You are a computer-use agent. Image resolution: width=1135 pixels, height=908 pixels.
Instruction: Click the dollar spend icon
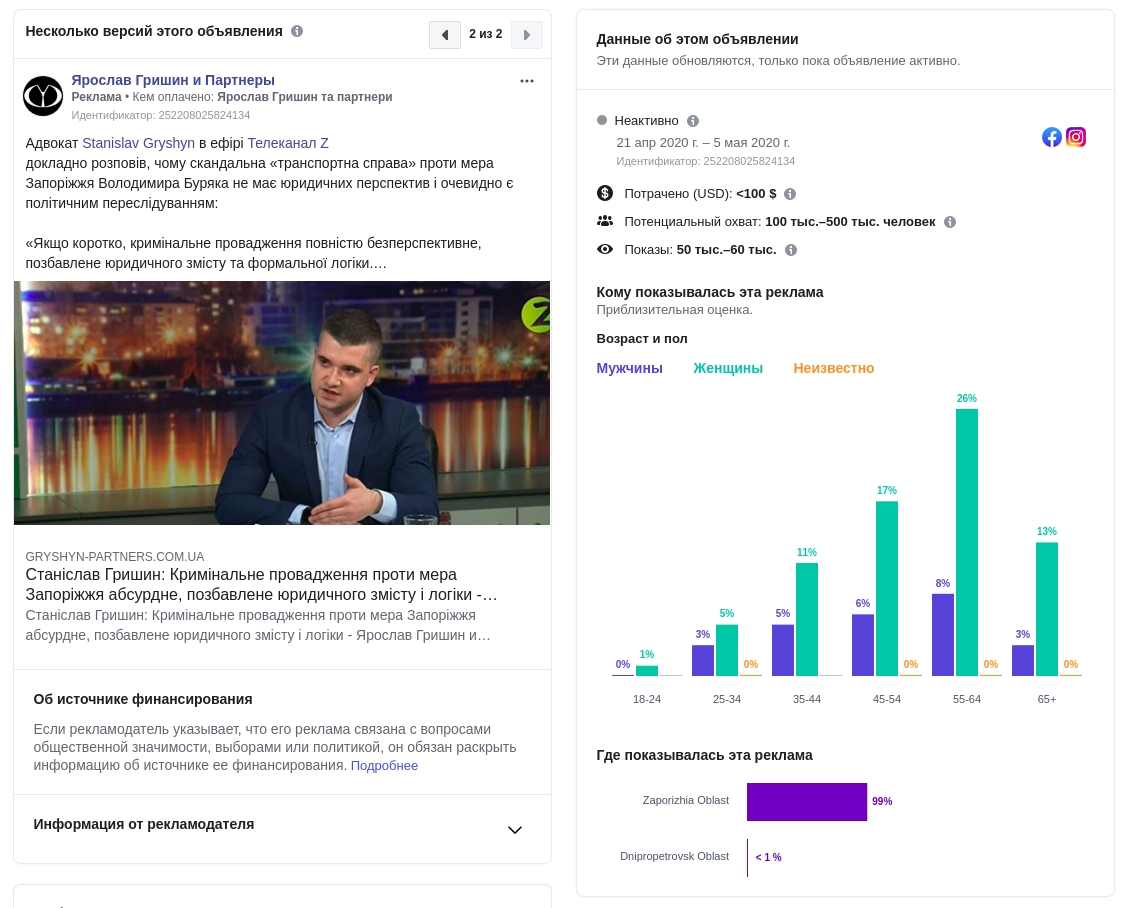click(x=604, y=193)
